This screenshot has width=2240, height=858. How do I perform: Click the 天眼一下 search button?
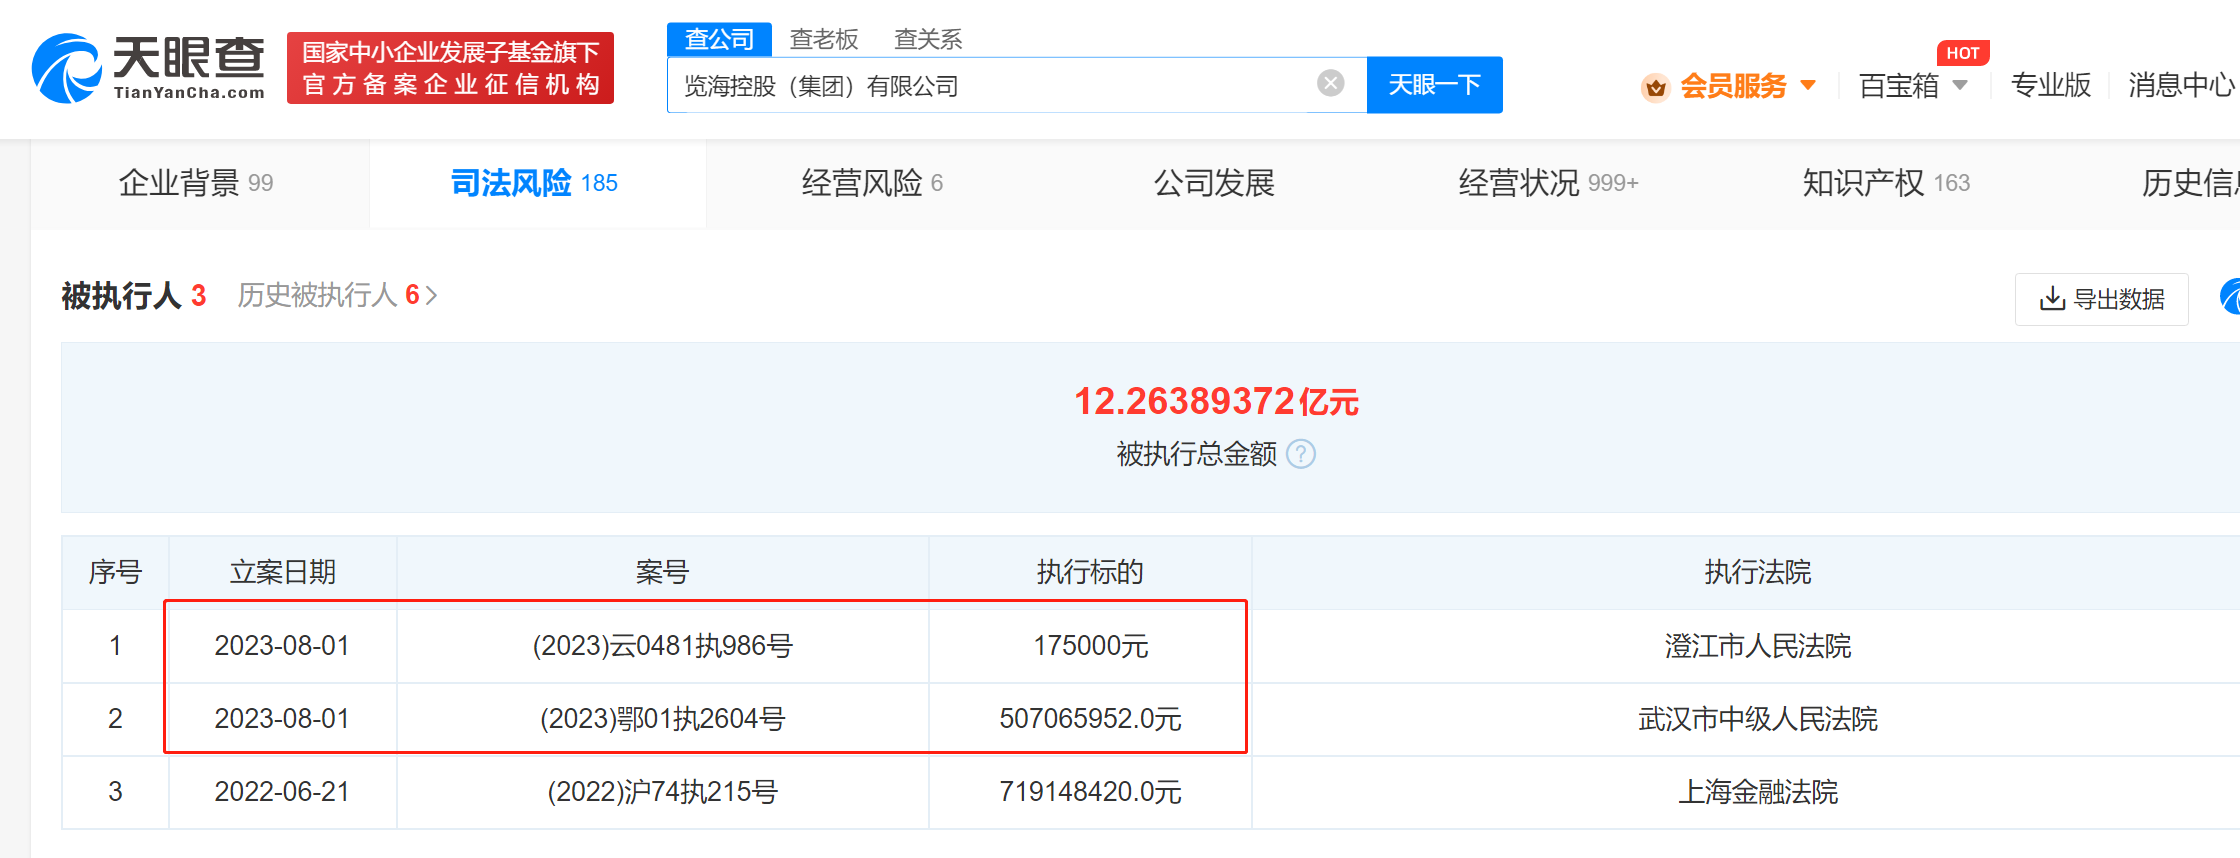pyautogui.click(x=1434, y=85)
